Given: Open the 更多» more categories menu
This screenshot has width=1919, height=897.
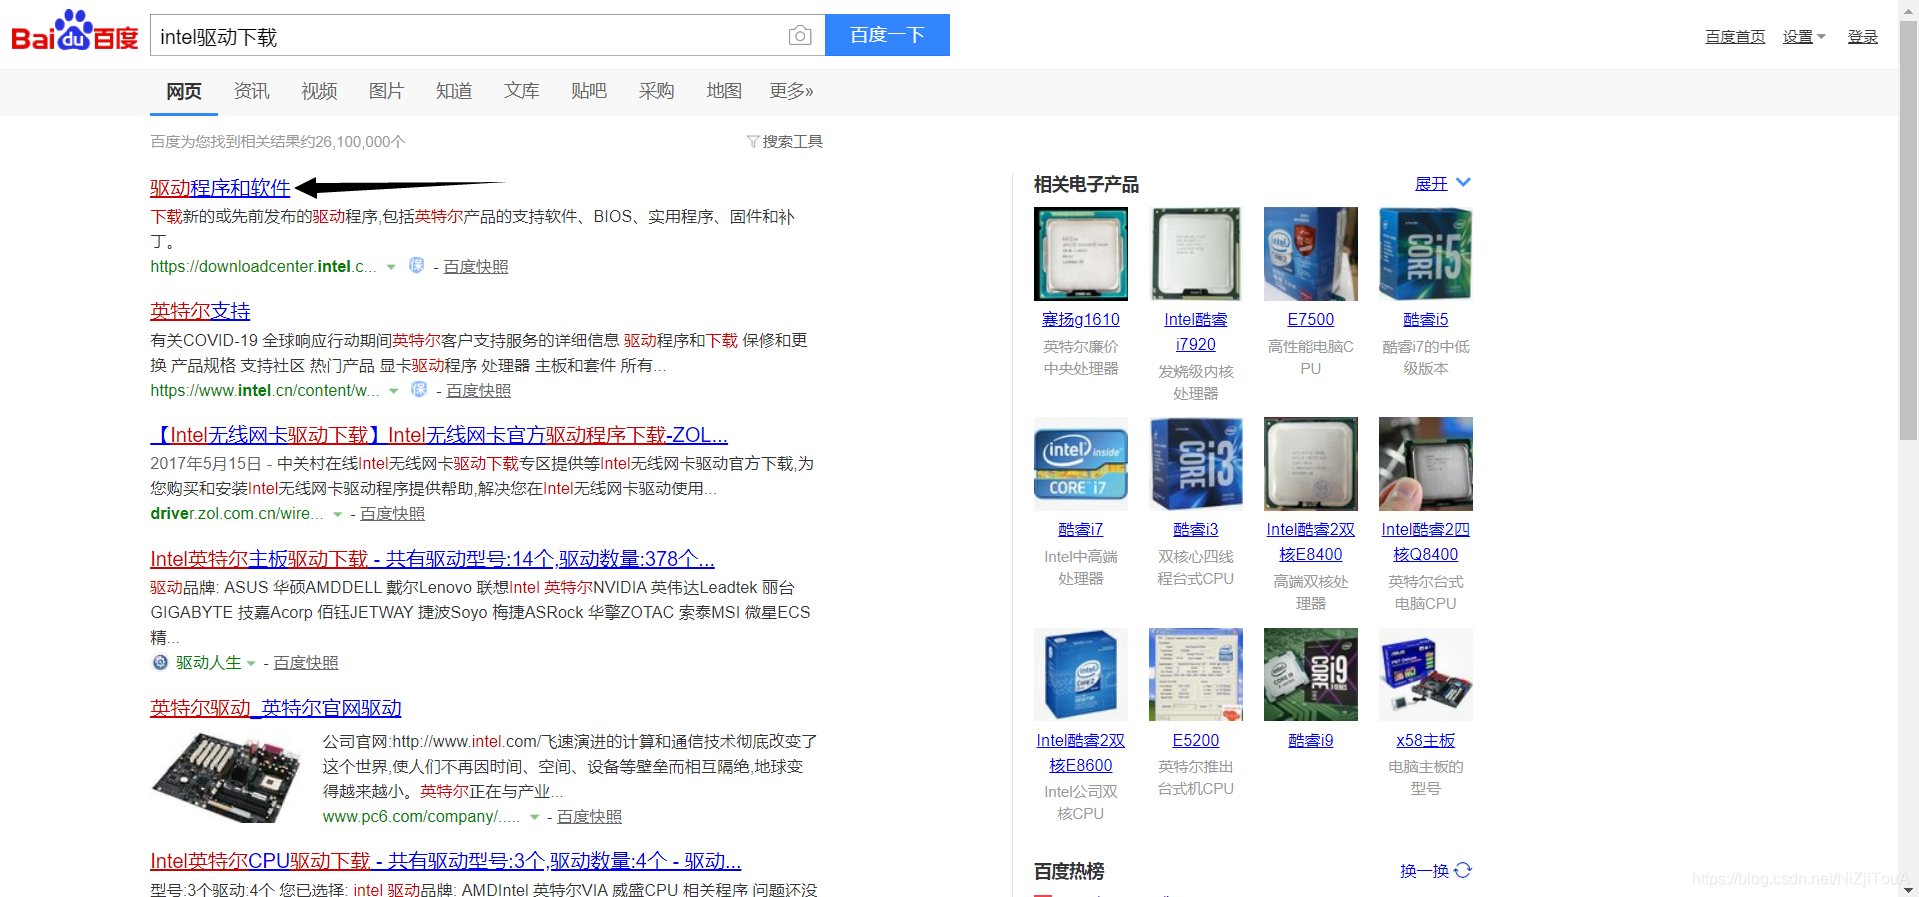Looking at the screenshot, I should [791, 91].
